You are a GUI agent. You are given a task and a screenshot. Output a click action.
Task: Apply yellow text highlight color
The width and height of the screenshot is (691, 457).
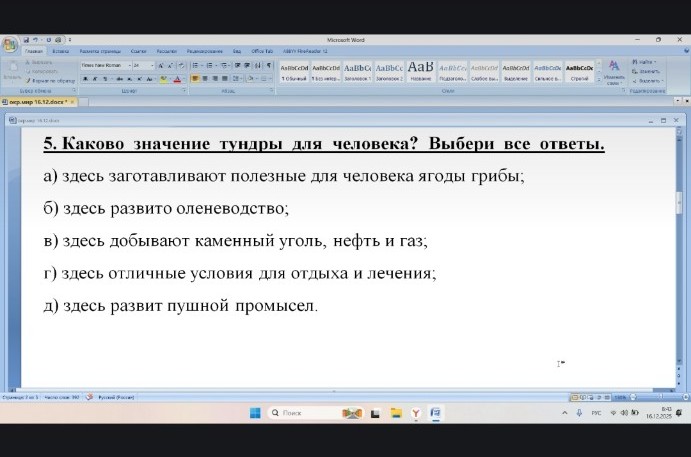(x=163, y=79)
